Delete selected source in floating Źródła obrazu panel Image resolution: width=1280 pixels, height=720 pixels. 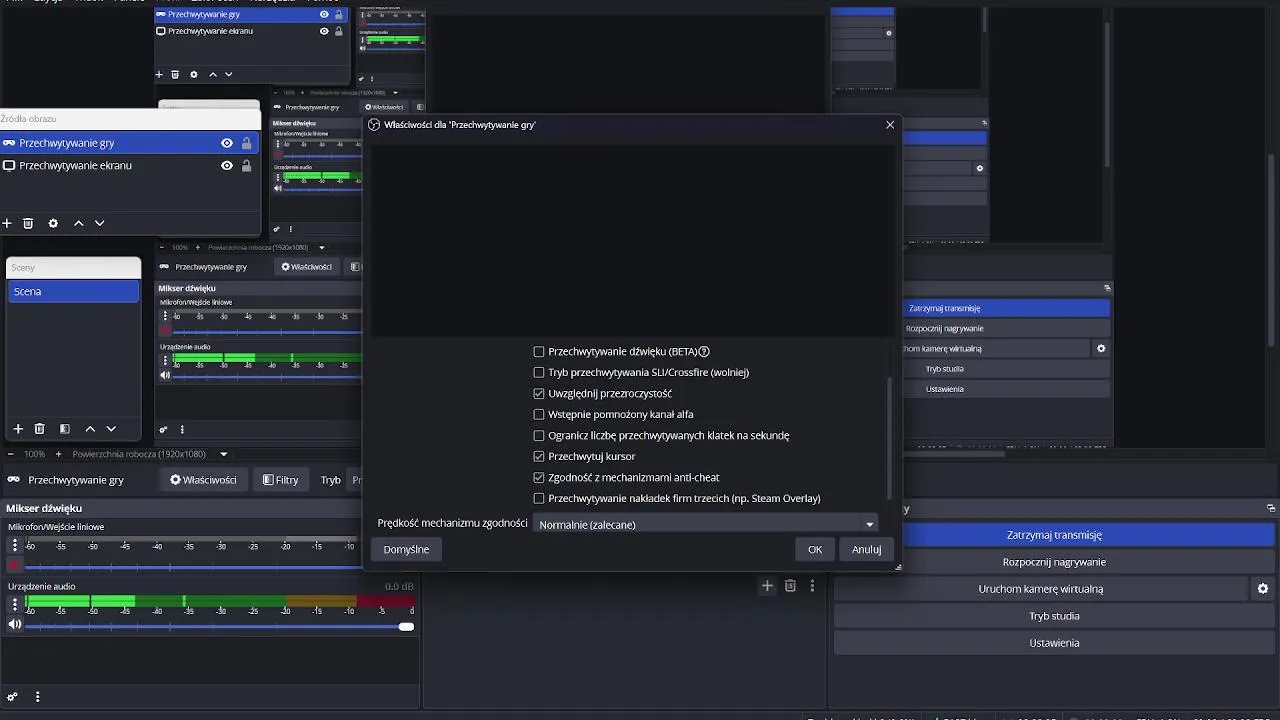point(28,223)
